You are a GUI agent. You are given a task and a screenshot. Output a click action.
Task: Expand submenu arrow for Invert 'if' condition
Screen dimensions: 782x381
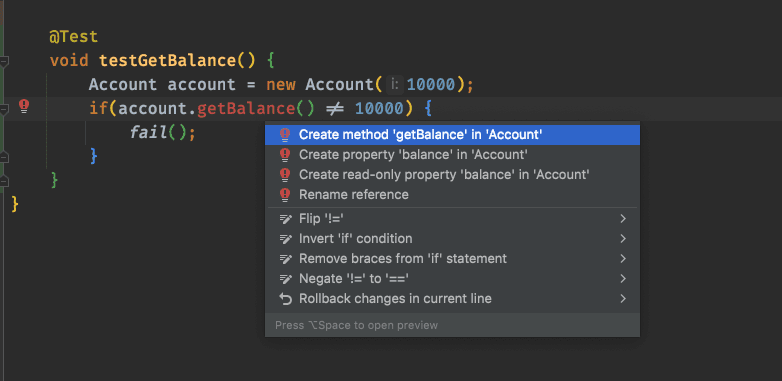623,238
